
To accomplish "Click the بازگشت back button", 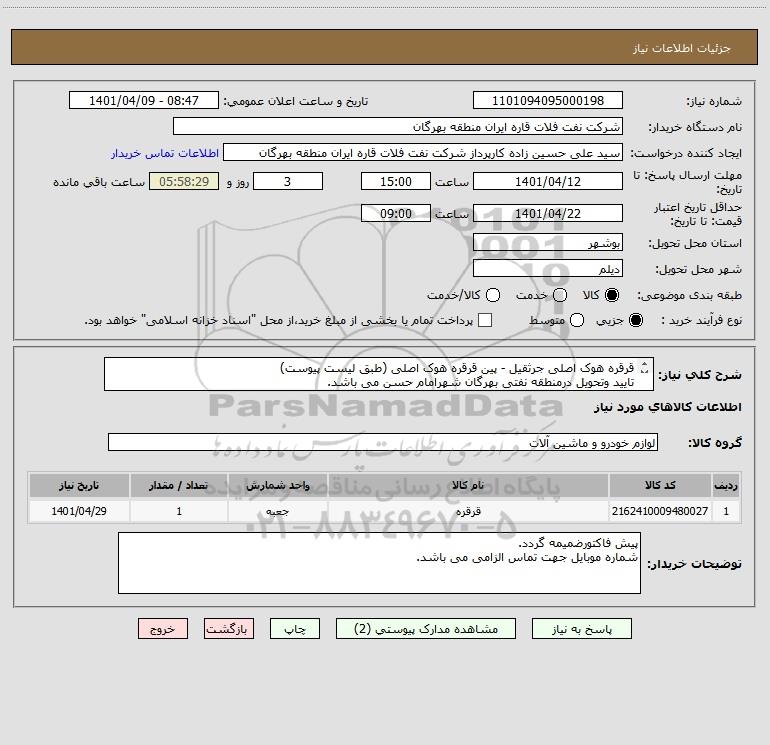I will [229, 629].
